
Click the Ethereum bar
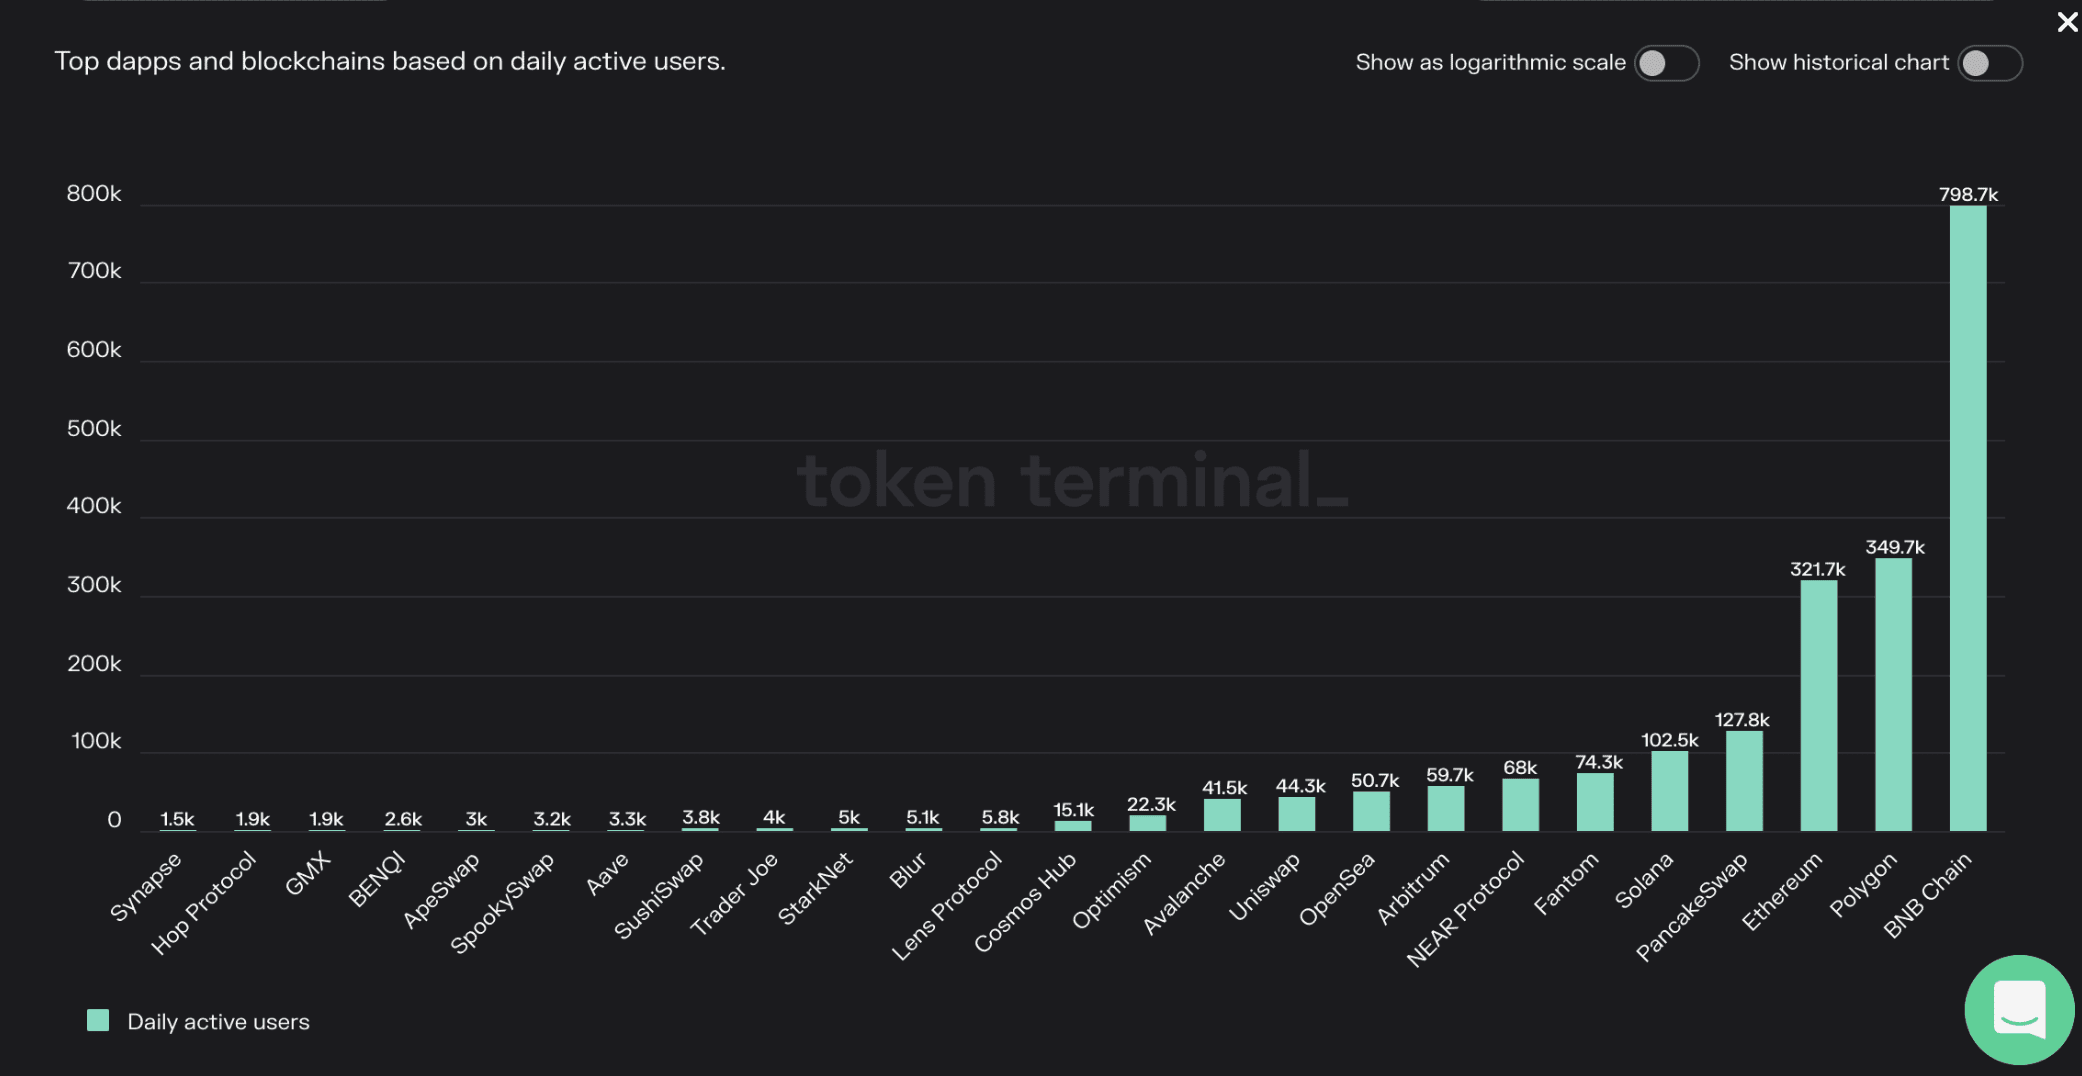1818,705
